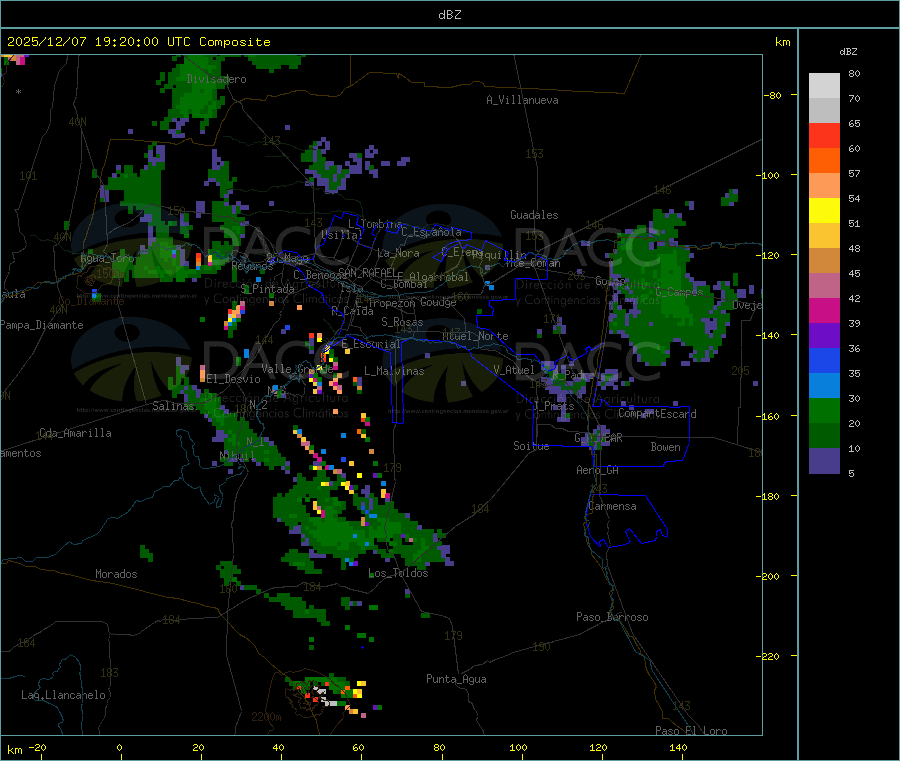This screenshot has height=761, width=900.
Task: Click the light blue 30-35 dBZ legend band
Action: click(x=824, y=386)
